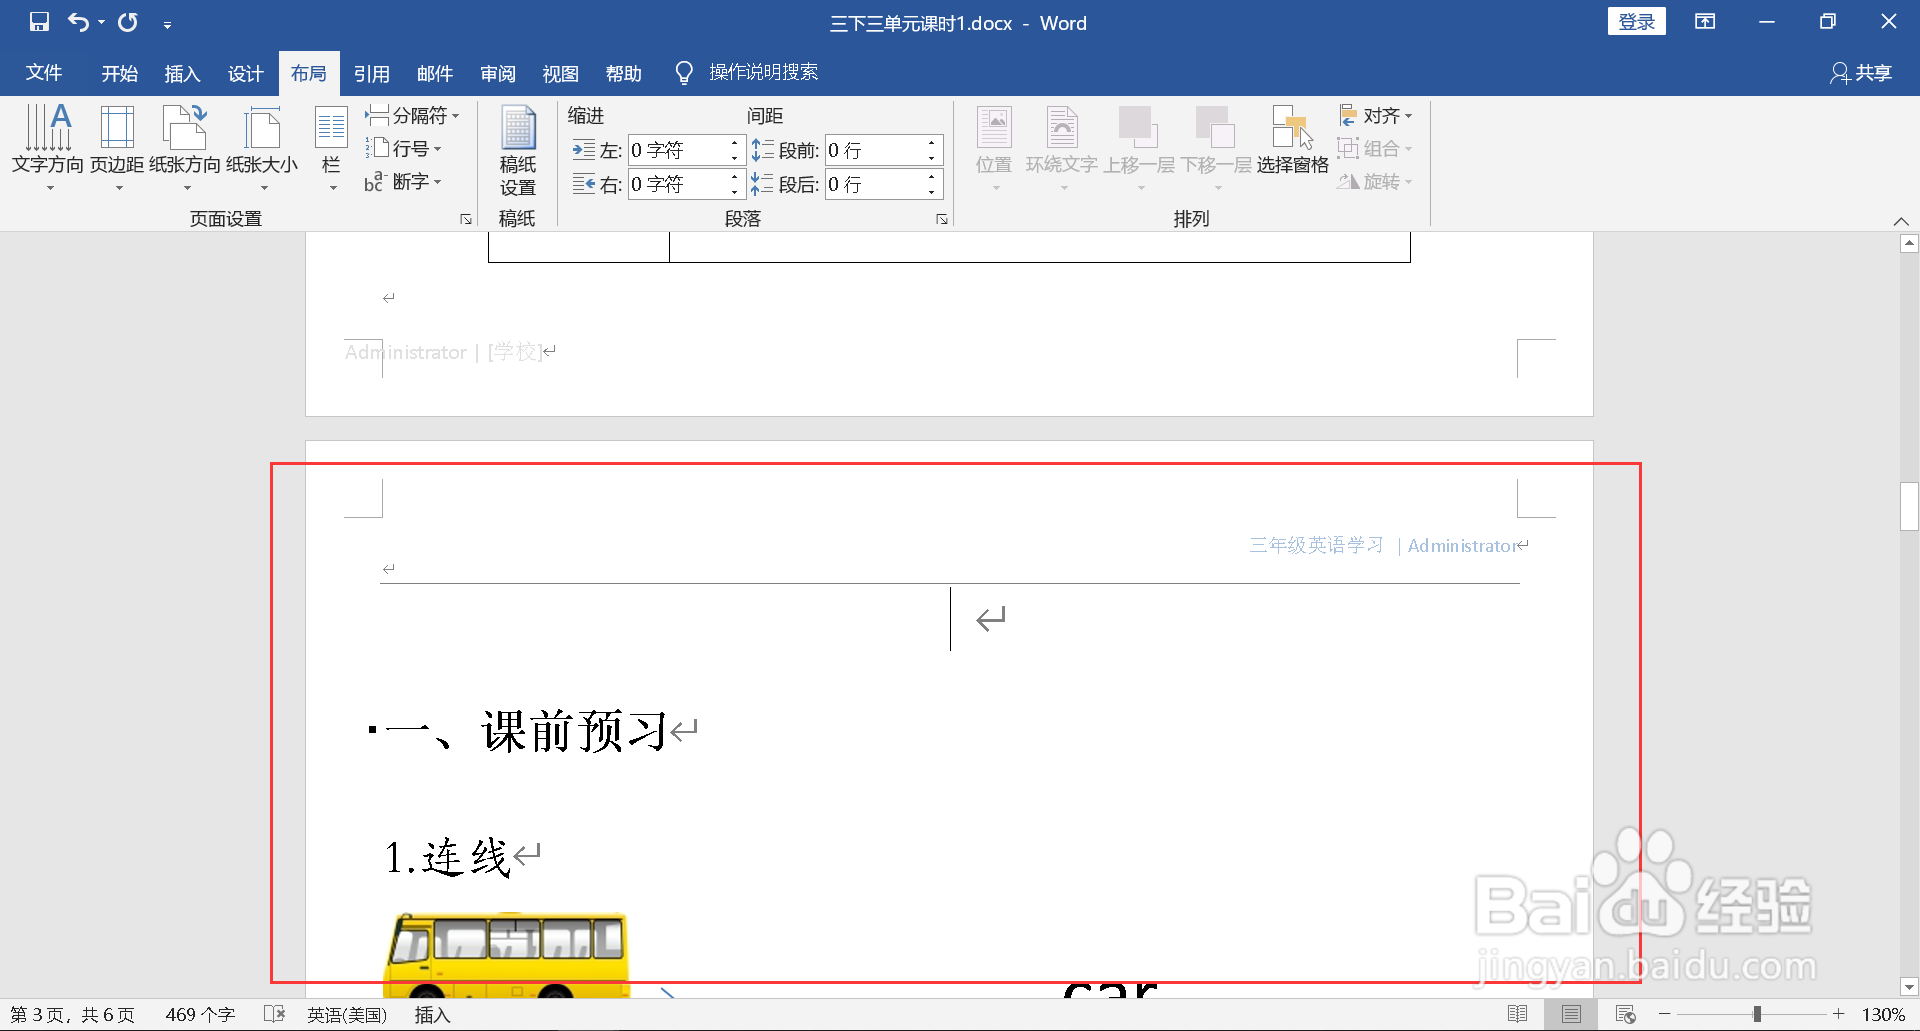Switch to the 邮件 (Mailings) tab
This screenshot has height=1031, width=1920.
coord(435,72)
